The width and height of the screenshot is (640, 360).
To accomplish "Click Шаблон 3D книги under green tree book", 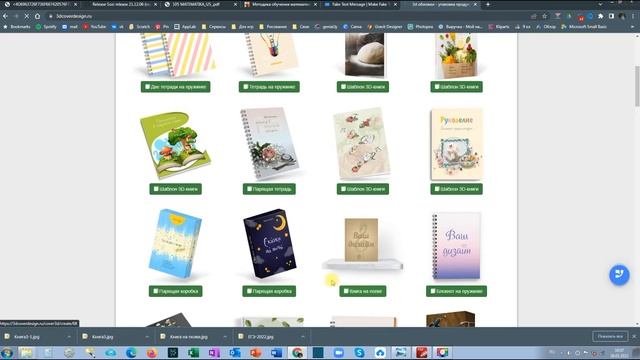I will 176,189.
